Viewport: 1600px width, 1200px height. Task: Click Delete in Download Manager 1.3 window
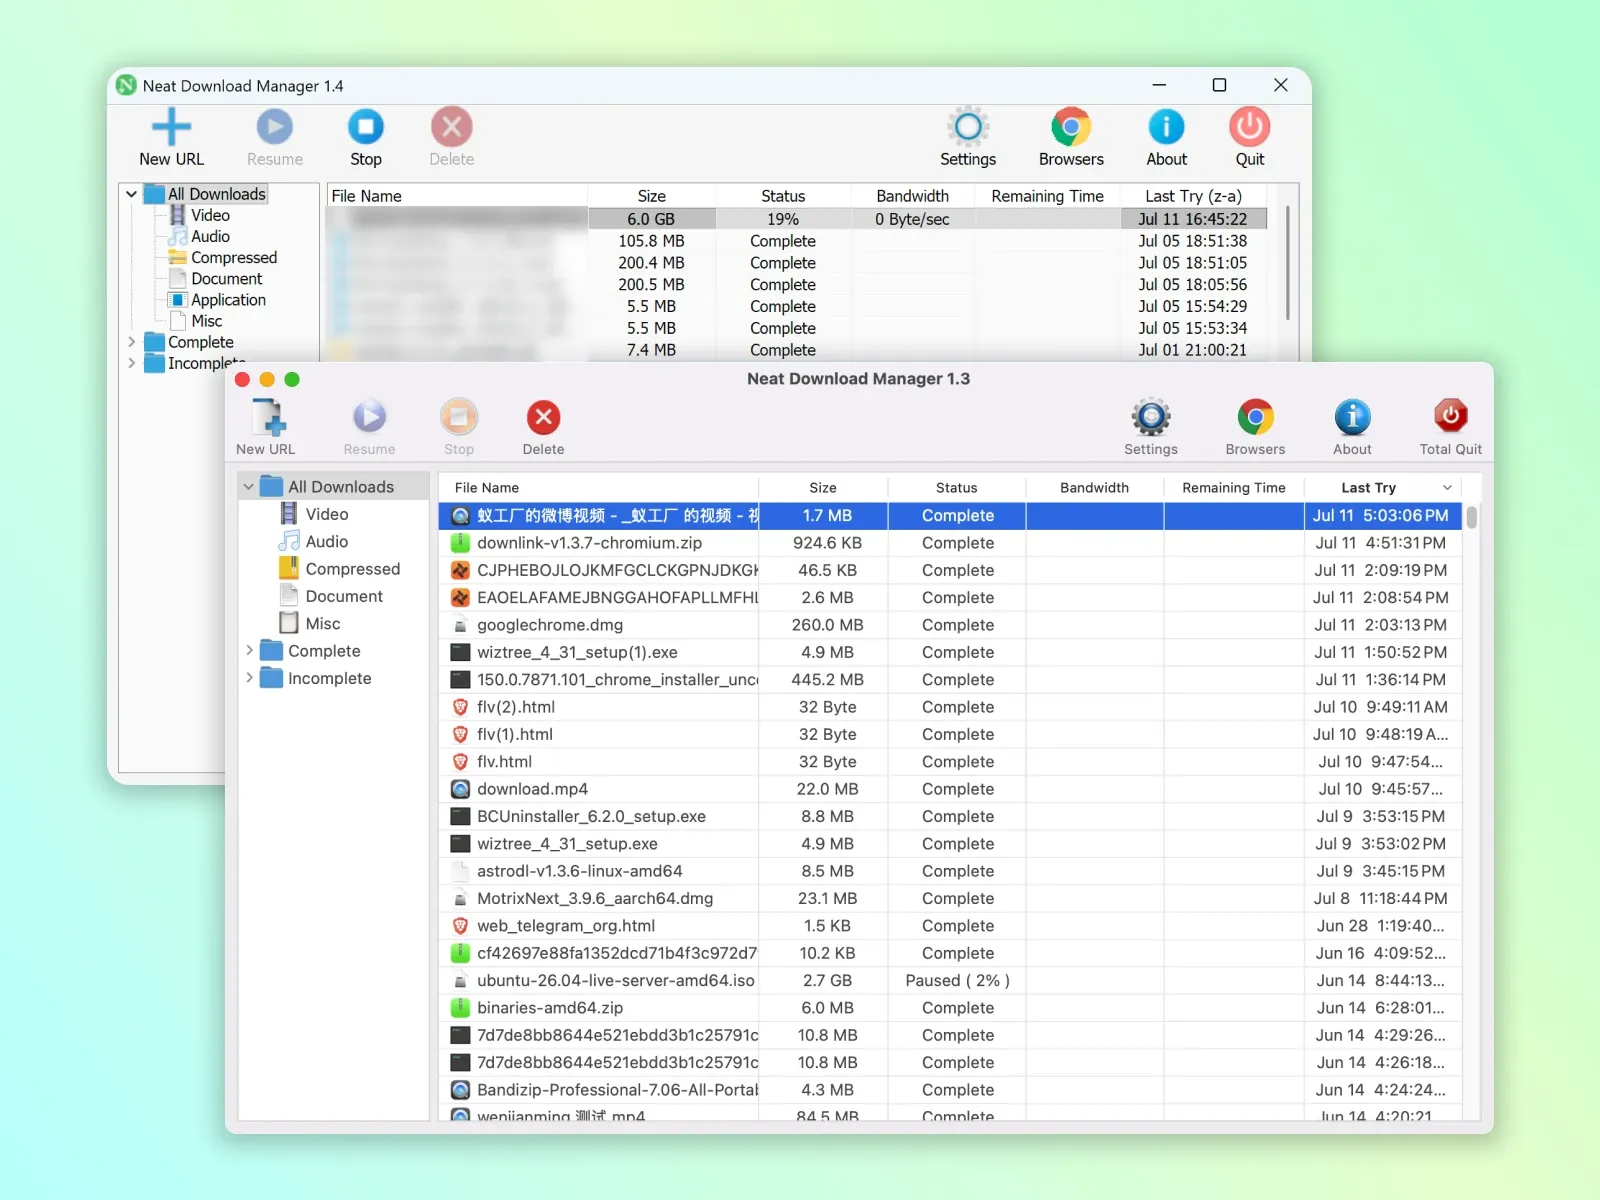[543, 427]
